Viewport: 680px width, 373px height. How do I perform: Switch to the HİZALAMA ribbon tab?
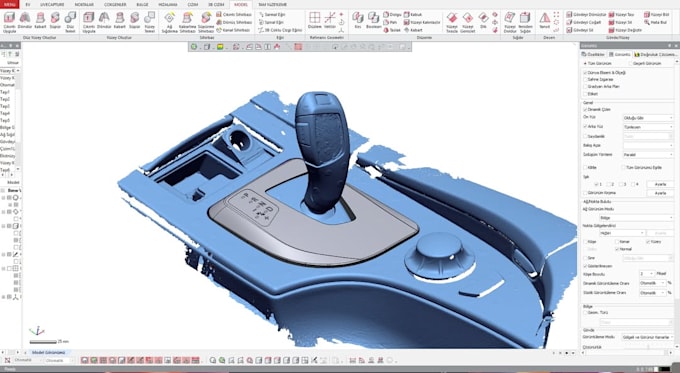(168, 4)
